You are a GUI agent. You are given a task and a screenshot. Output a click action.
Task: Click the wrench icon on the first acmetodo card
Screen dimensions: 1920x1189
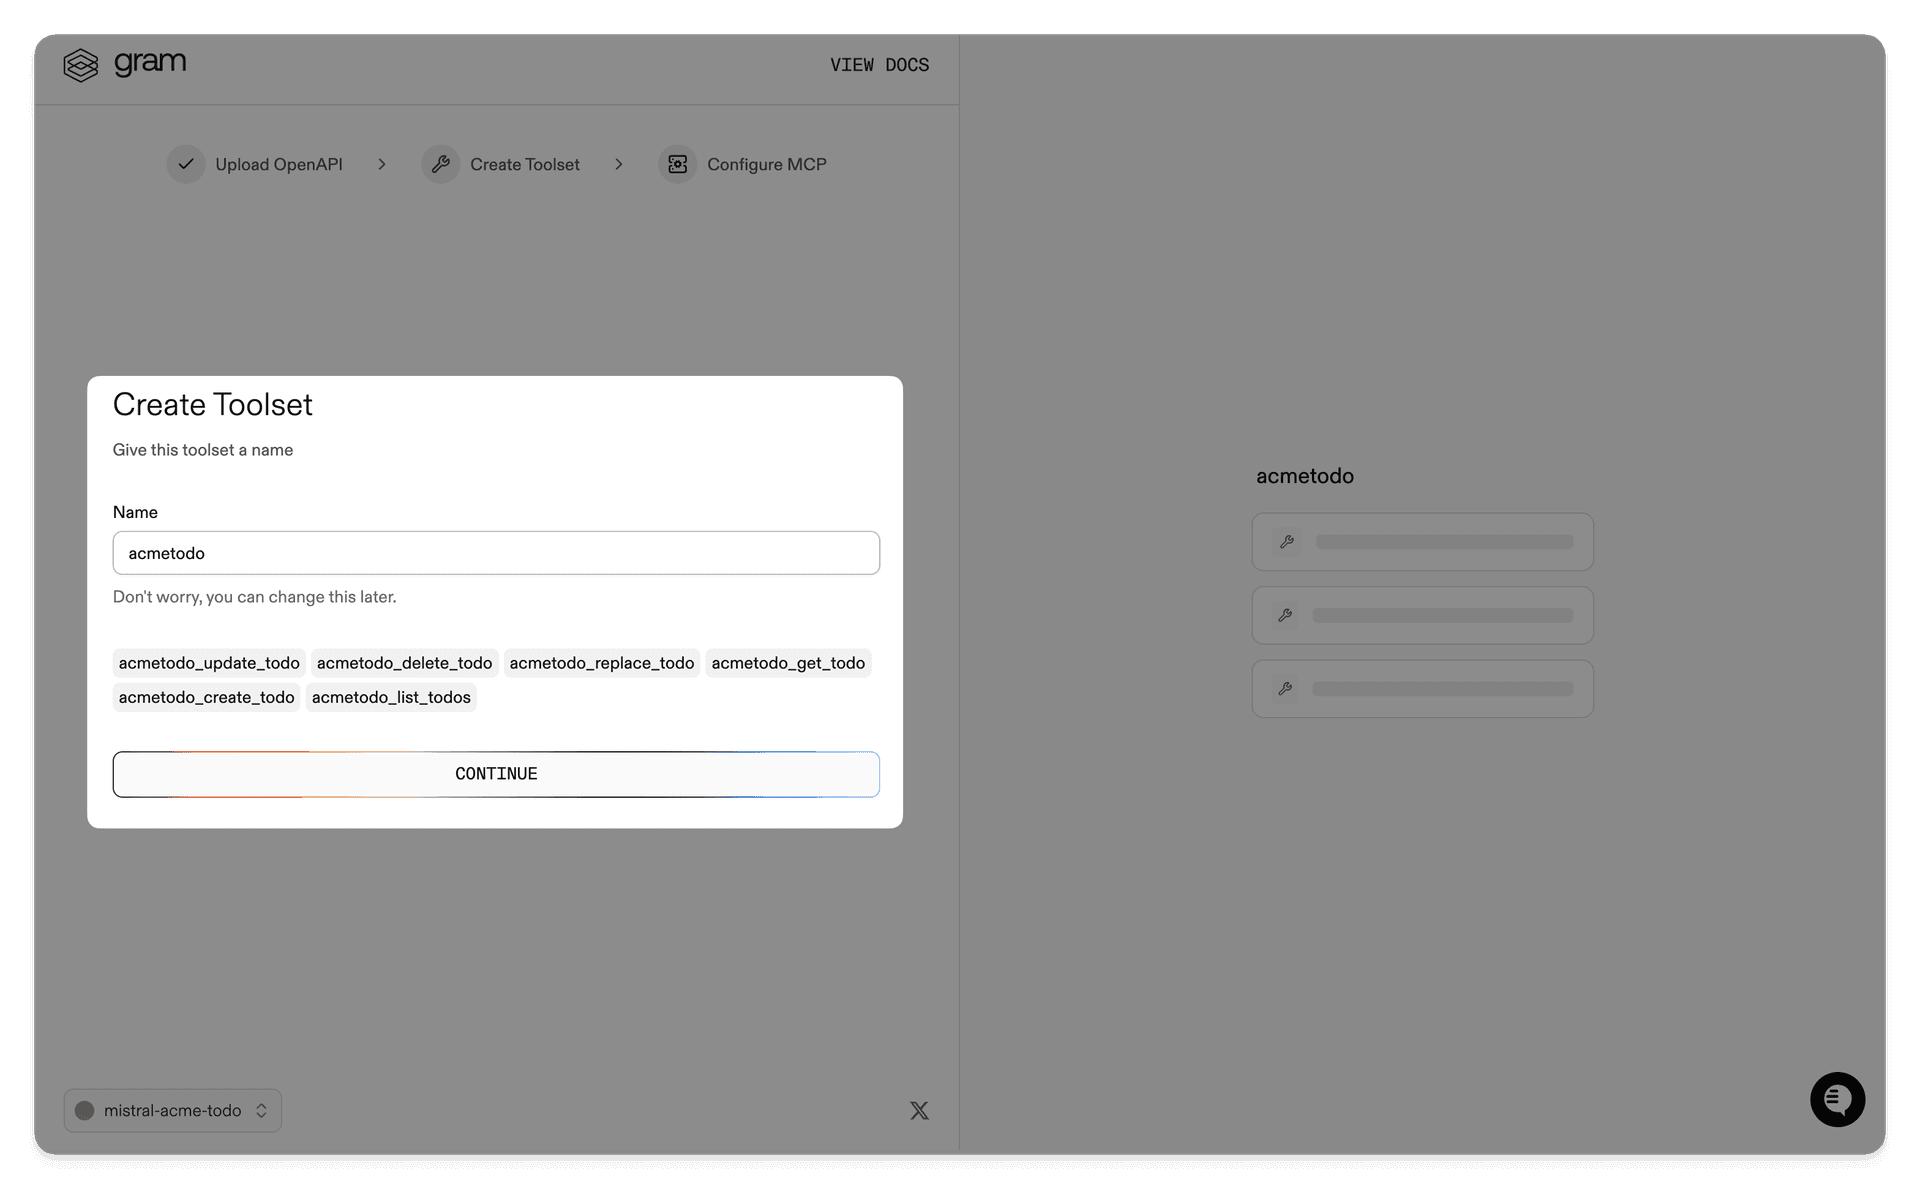[x=1287, y=541]
